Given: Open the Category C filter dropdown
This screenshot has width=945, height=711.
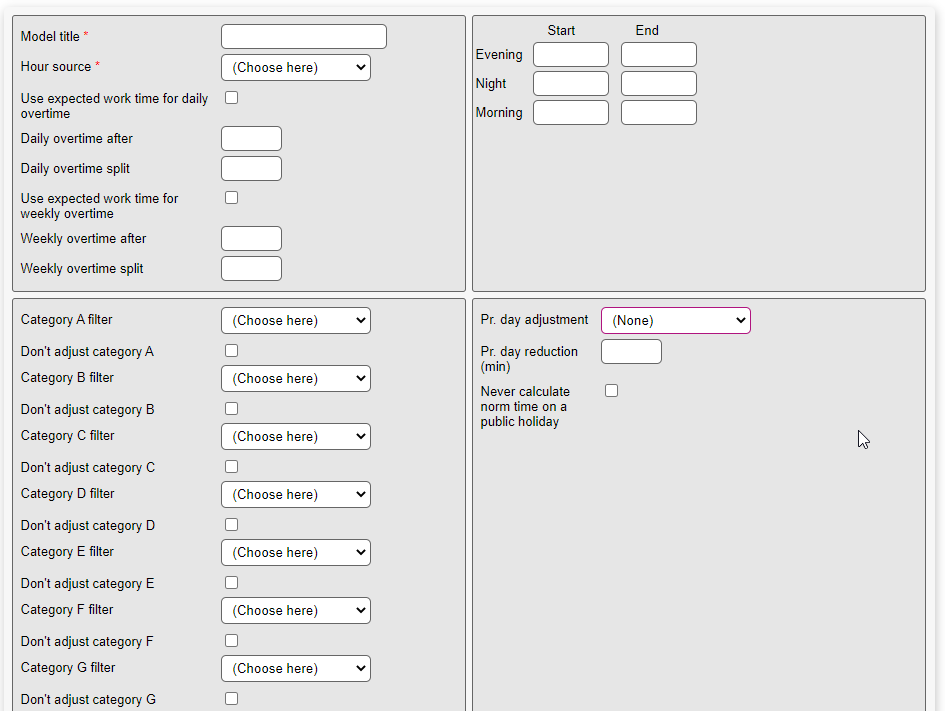Looking at the screenshot, I should click(x=295, y=437).
